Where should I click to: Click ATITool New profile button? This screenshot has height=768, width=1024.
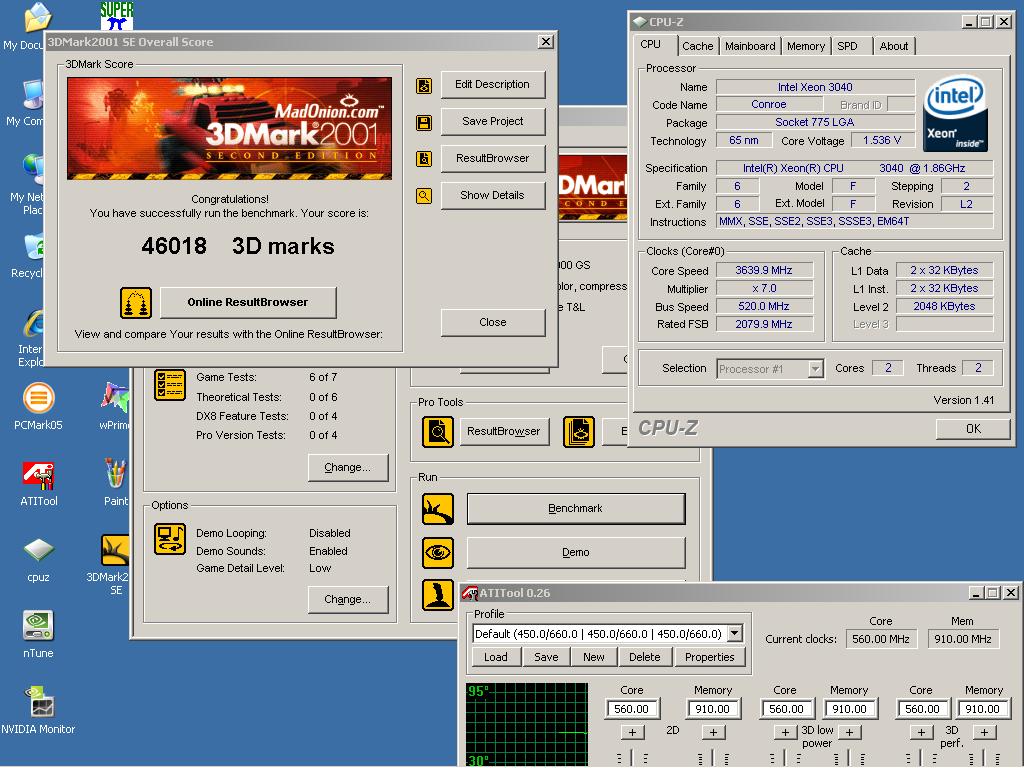point(594,658)
